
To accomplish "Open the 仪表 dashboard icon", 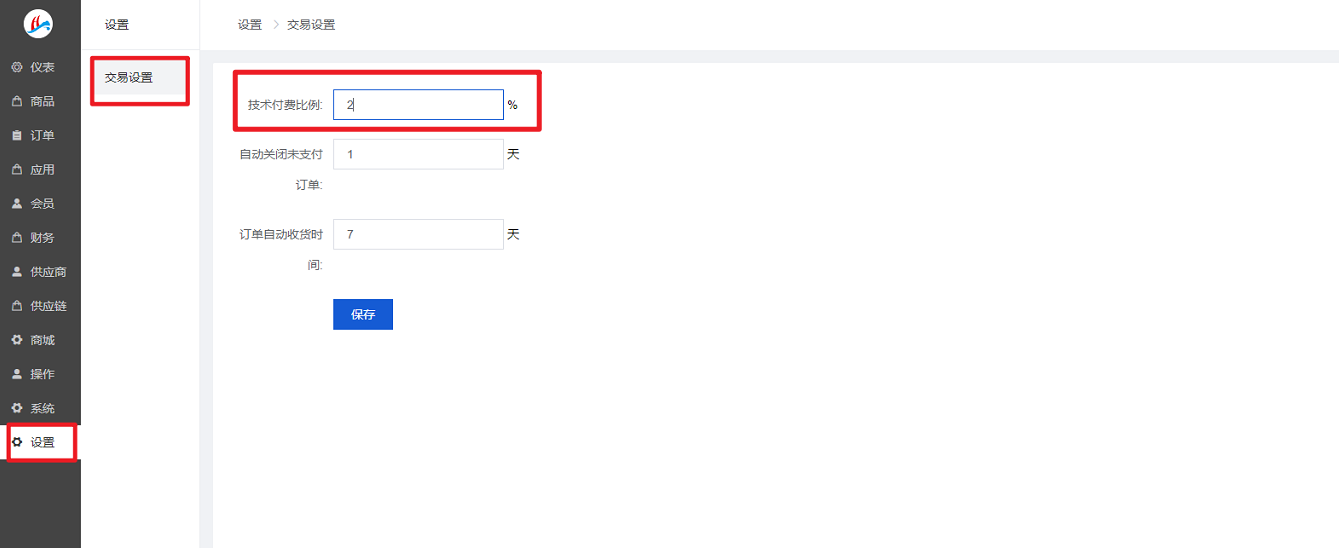I will (x=16, y=67).
